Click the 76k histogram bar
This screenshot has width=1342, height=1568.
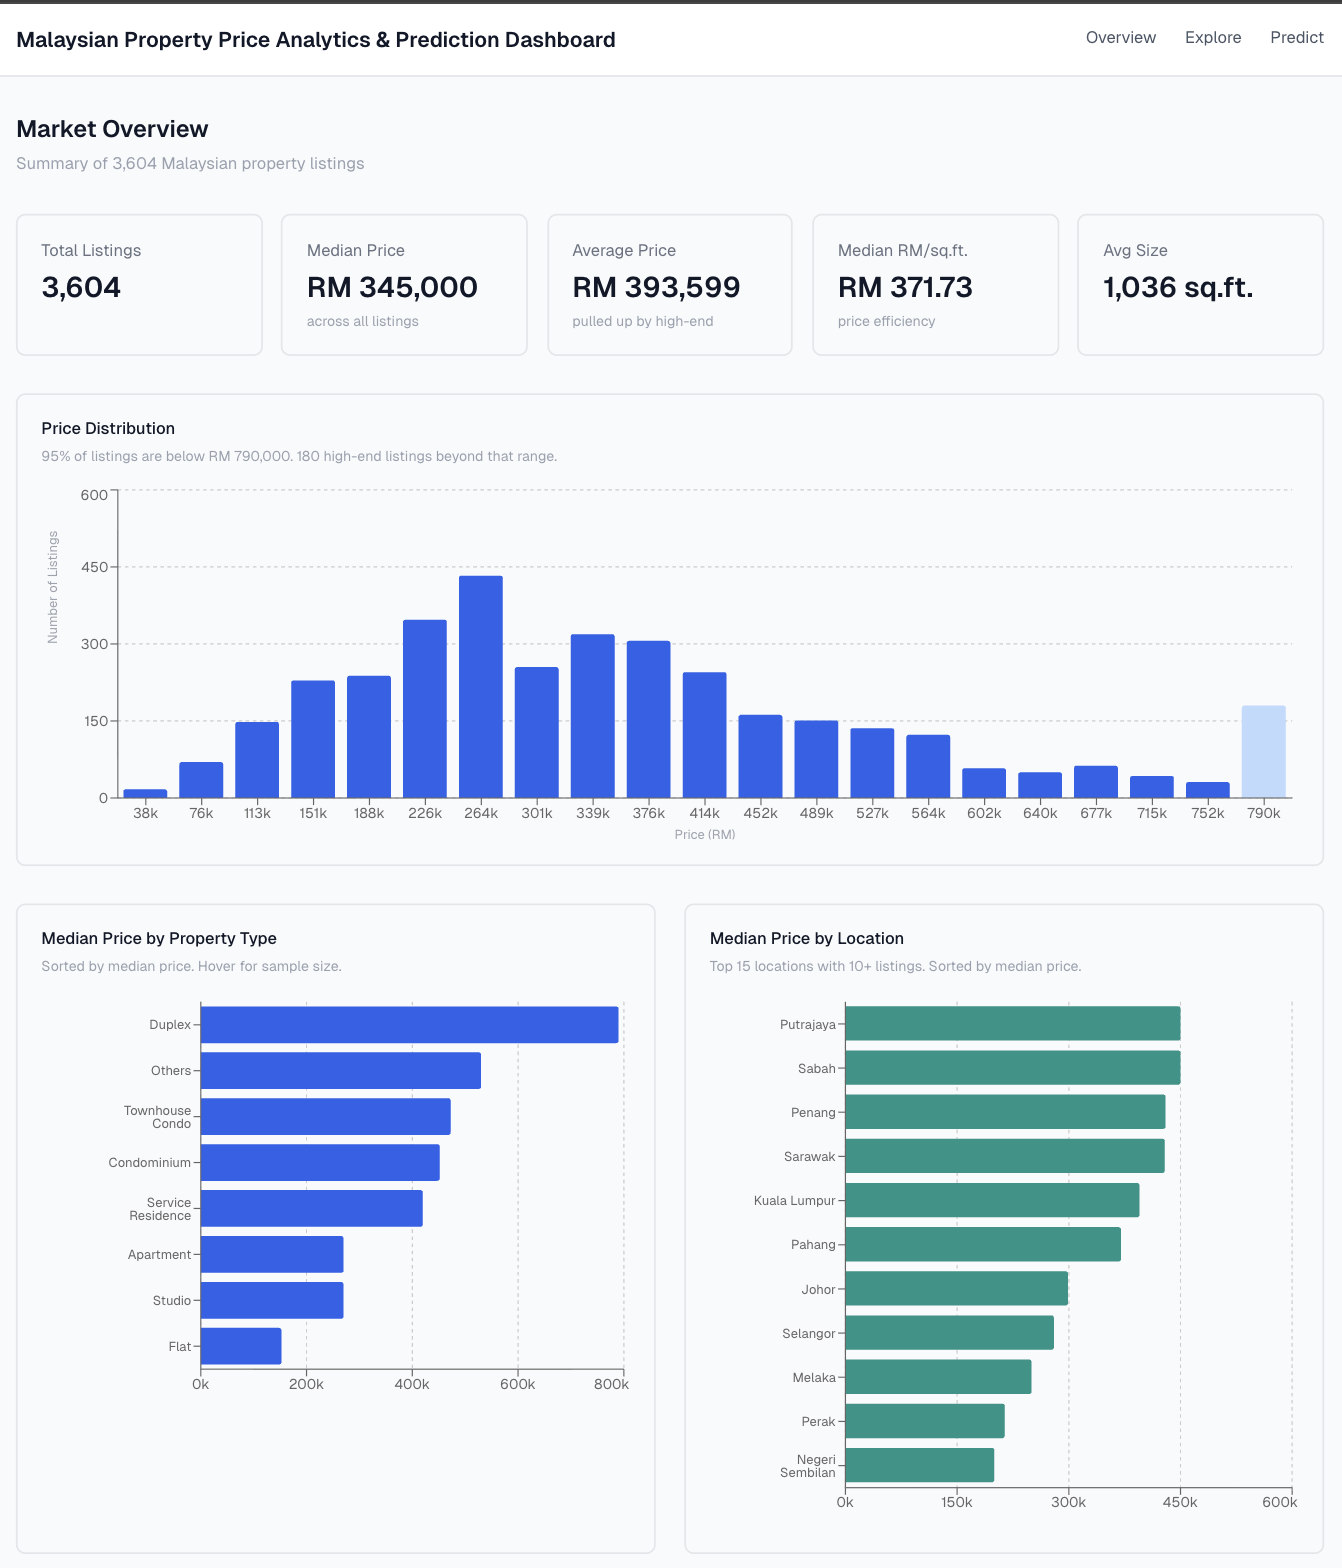[x=201, y=780]
